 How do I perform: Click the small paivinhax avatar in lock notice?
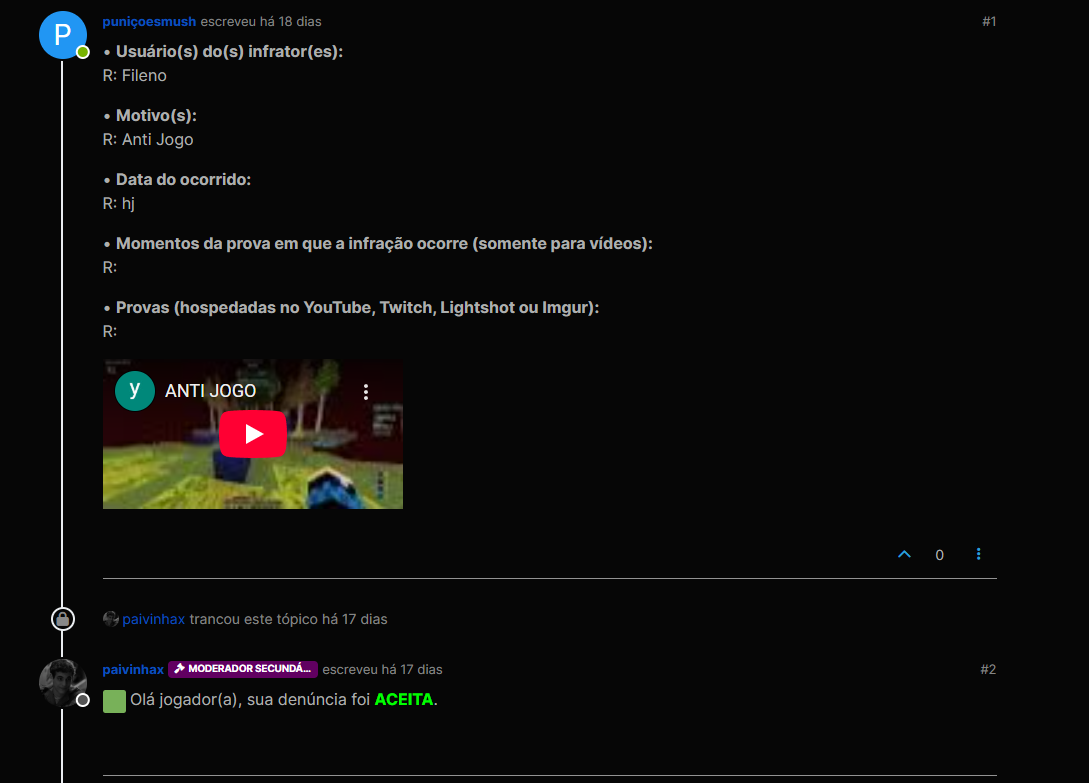click(110, 618)
